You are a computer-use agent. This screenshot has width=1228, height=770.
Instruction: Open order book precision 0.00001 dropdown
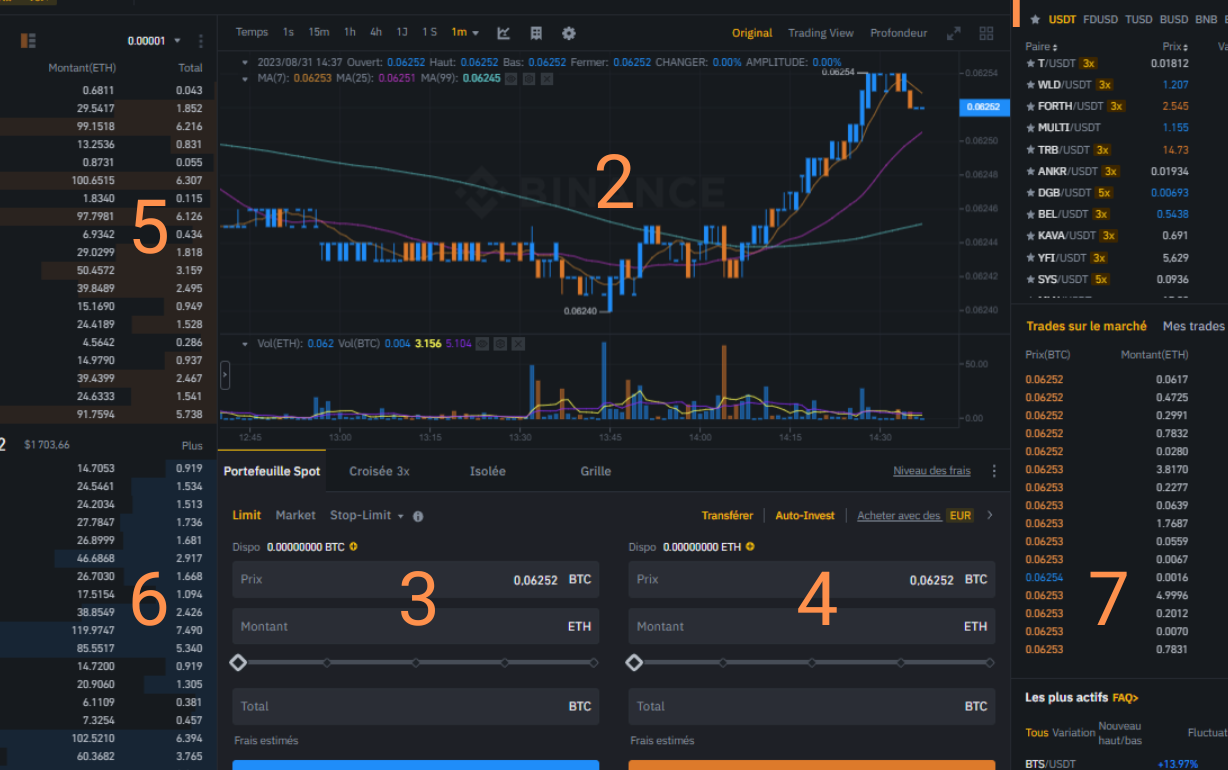[x=154, y=41]
